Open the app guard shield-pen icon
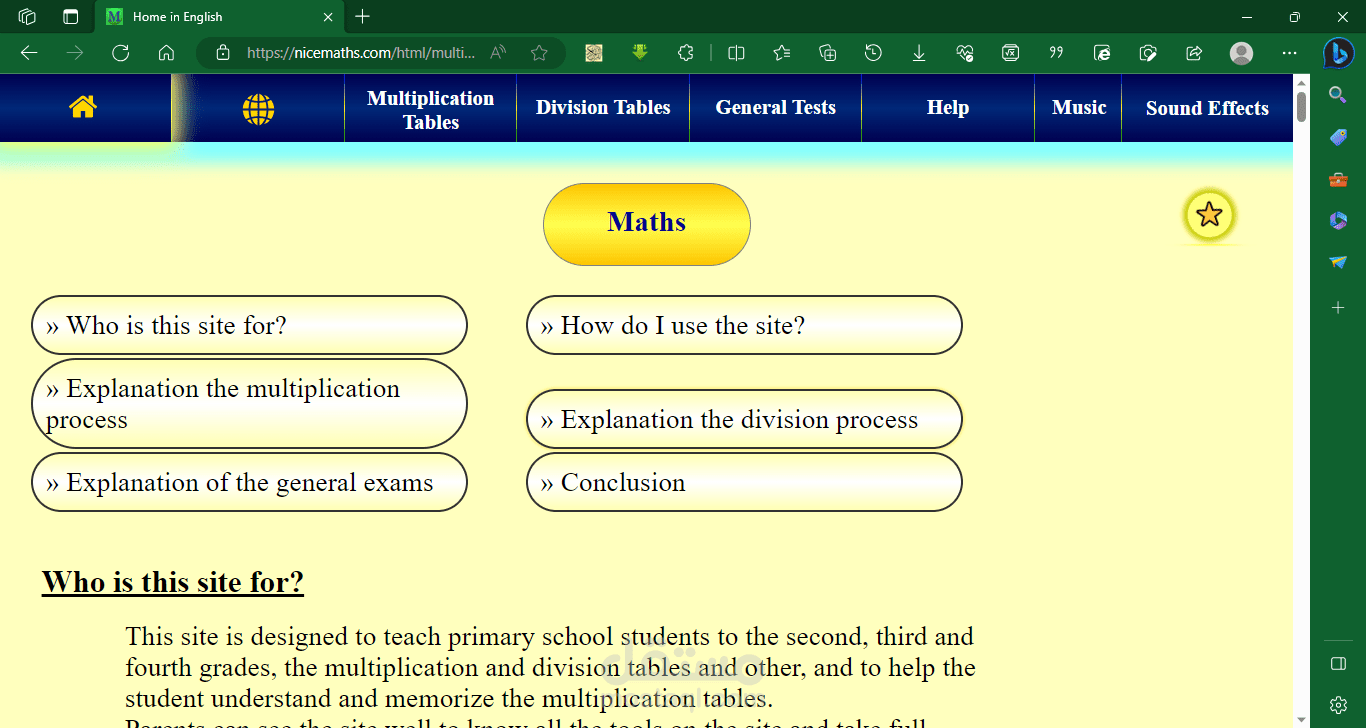Screen dimensions: 1366x728 coord(1148,53)
